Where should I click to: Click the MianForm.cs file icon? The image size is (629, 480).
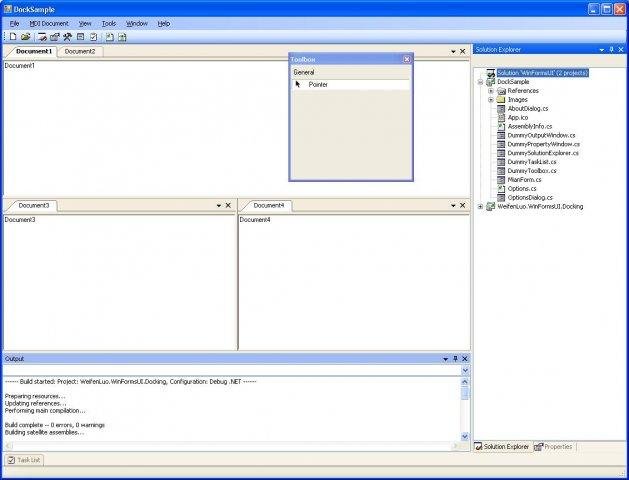pyautogui.click(x=501, y=180)
